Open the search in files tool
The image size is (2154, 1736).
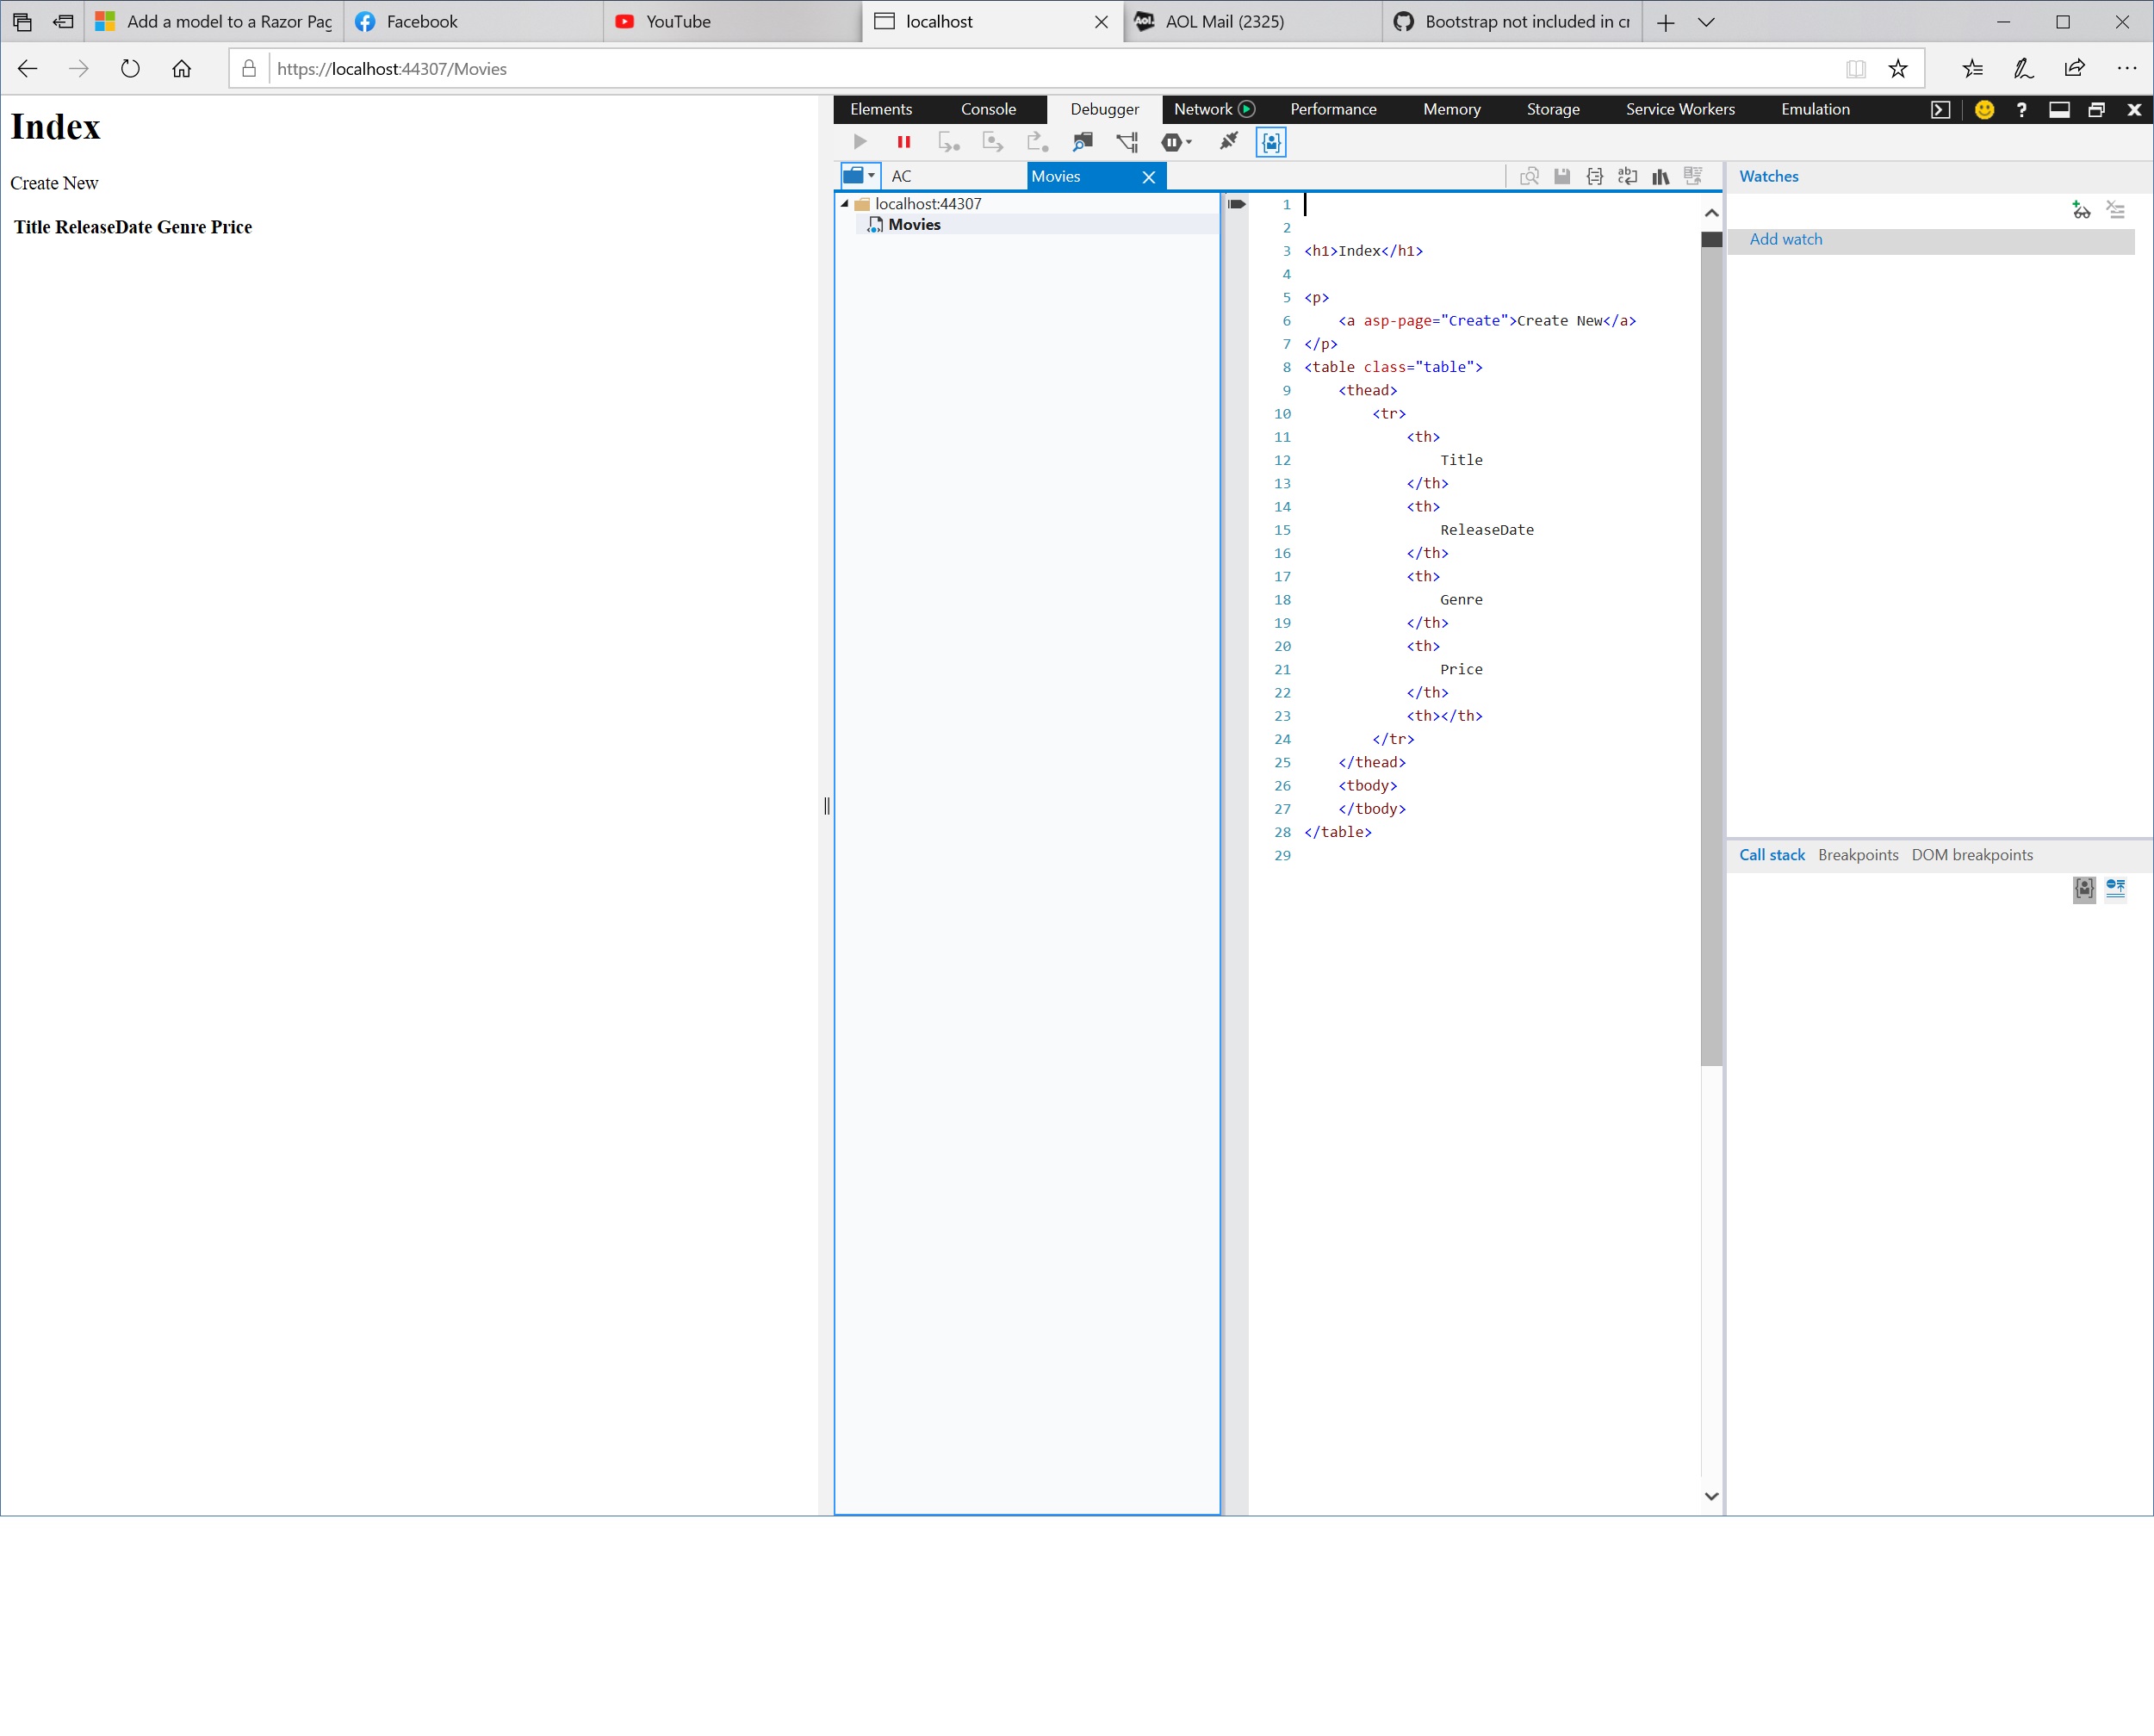tap(1082, 142)
